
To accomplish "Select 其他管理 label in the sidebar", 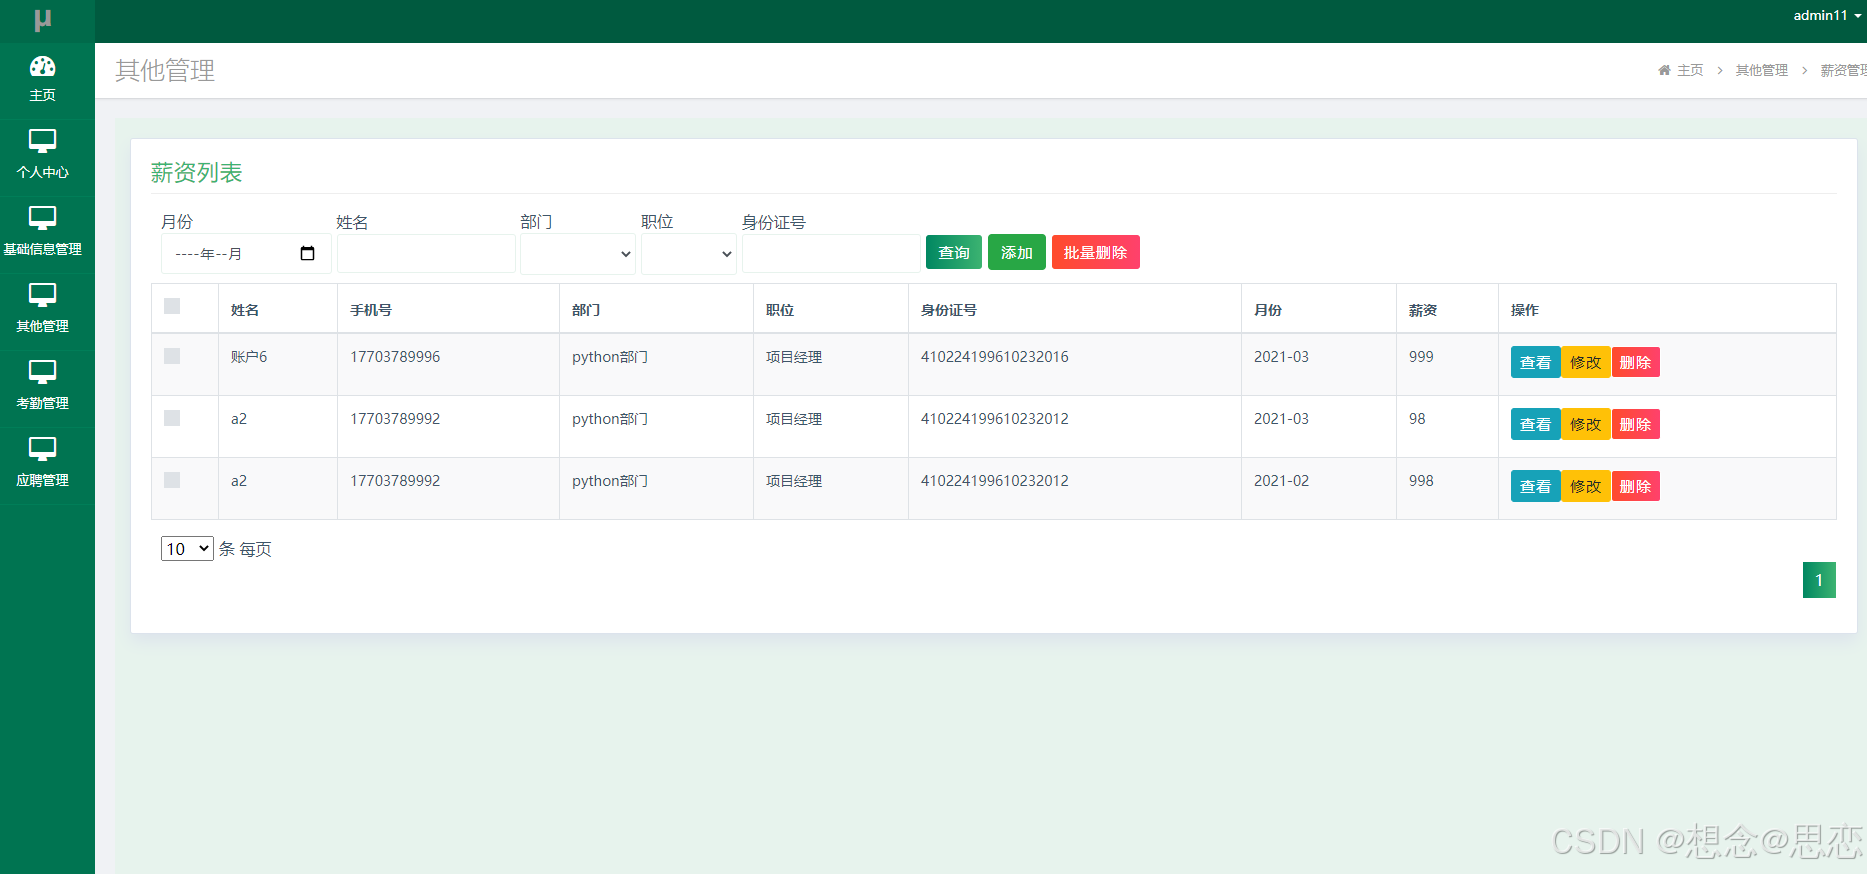I will point(42,326).
